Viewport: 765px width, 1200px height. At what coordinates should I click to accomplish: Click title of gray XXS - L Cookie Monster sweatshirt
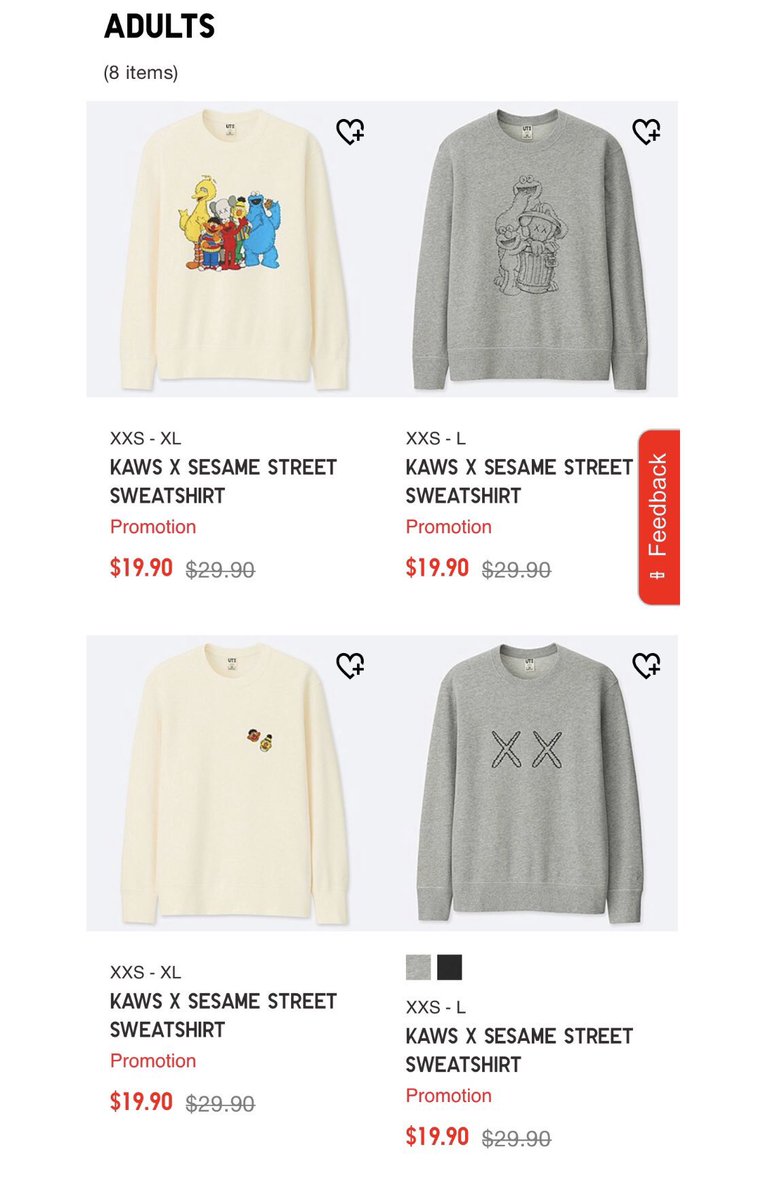519,481
